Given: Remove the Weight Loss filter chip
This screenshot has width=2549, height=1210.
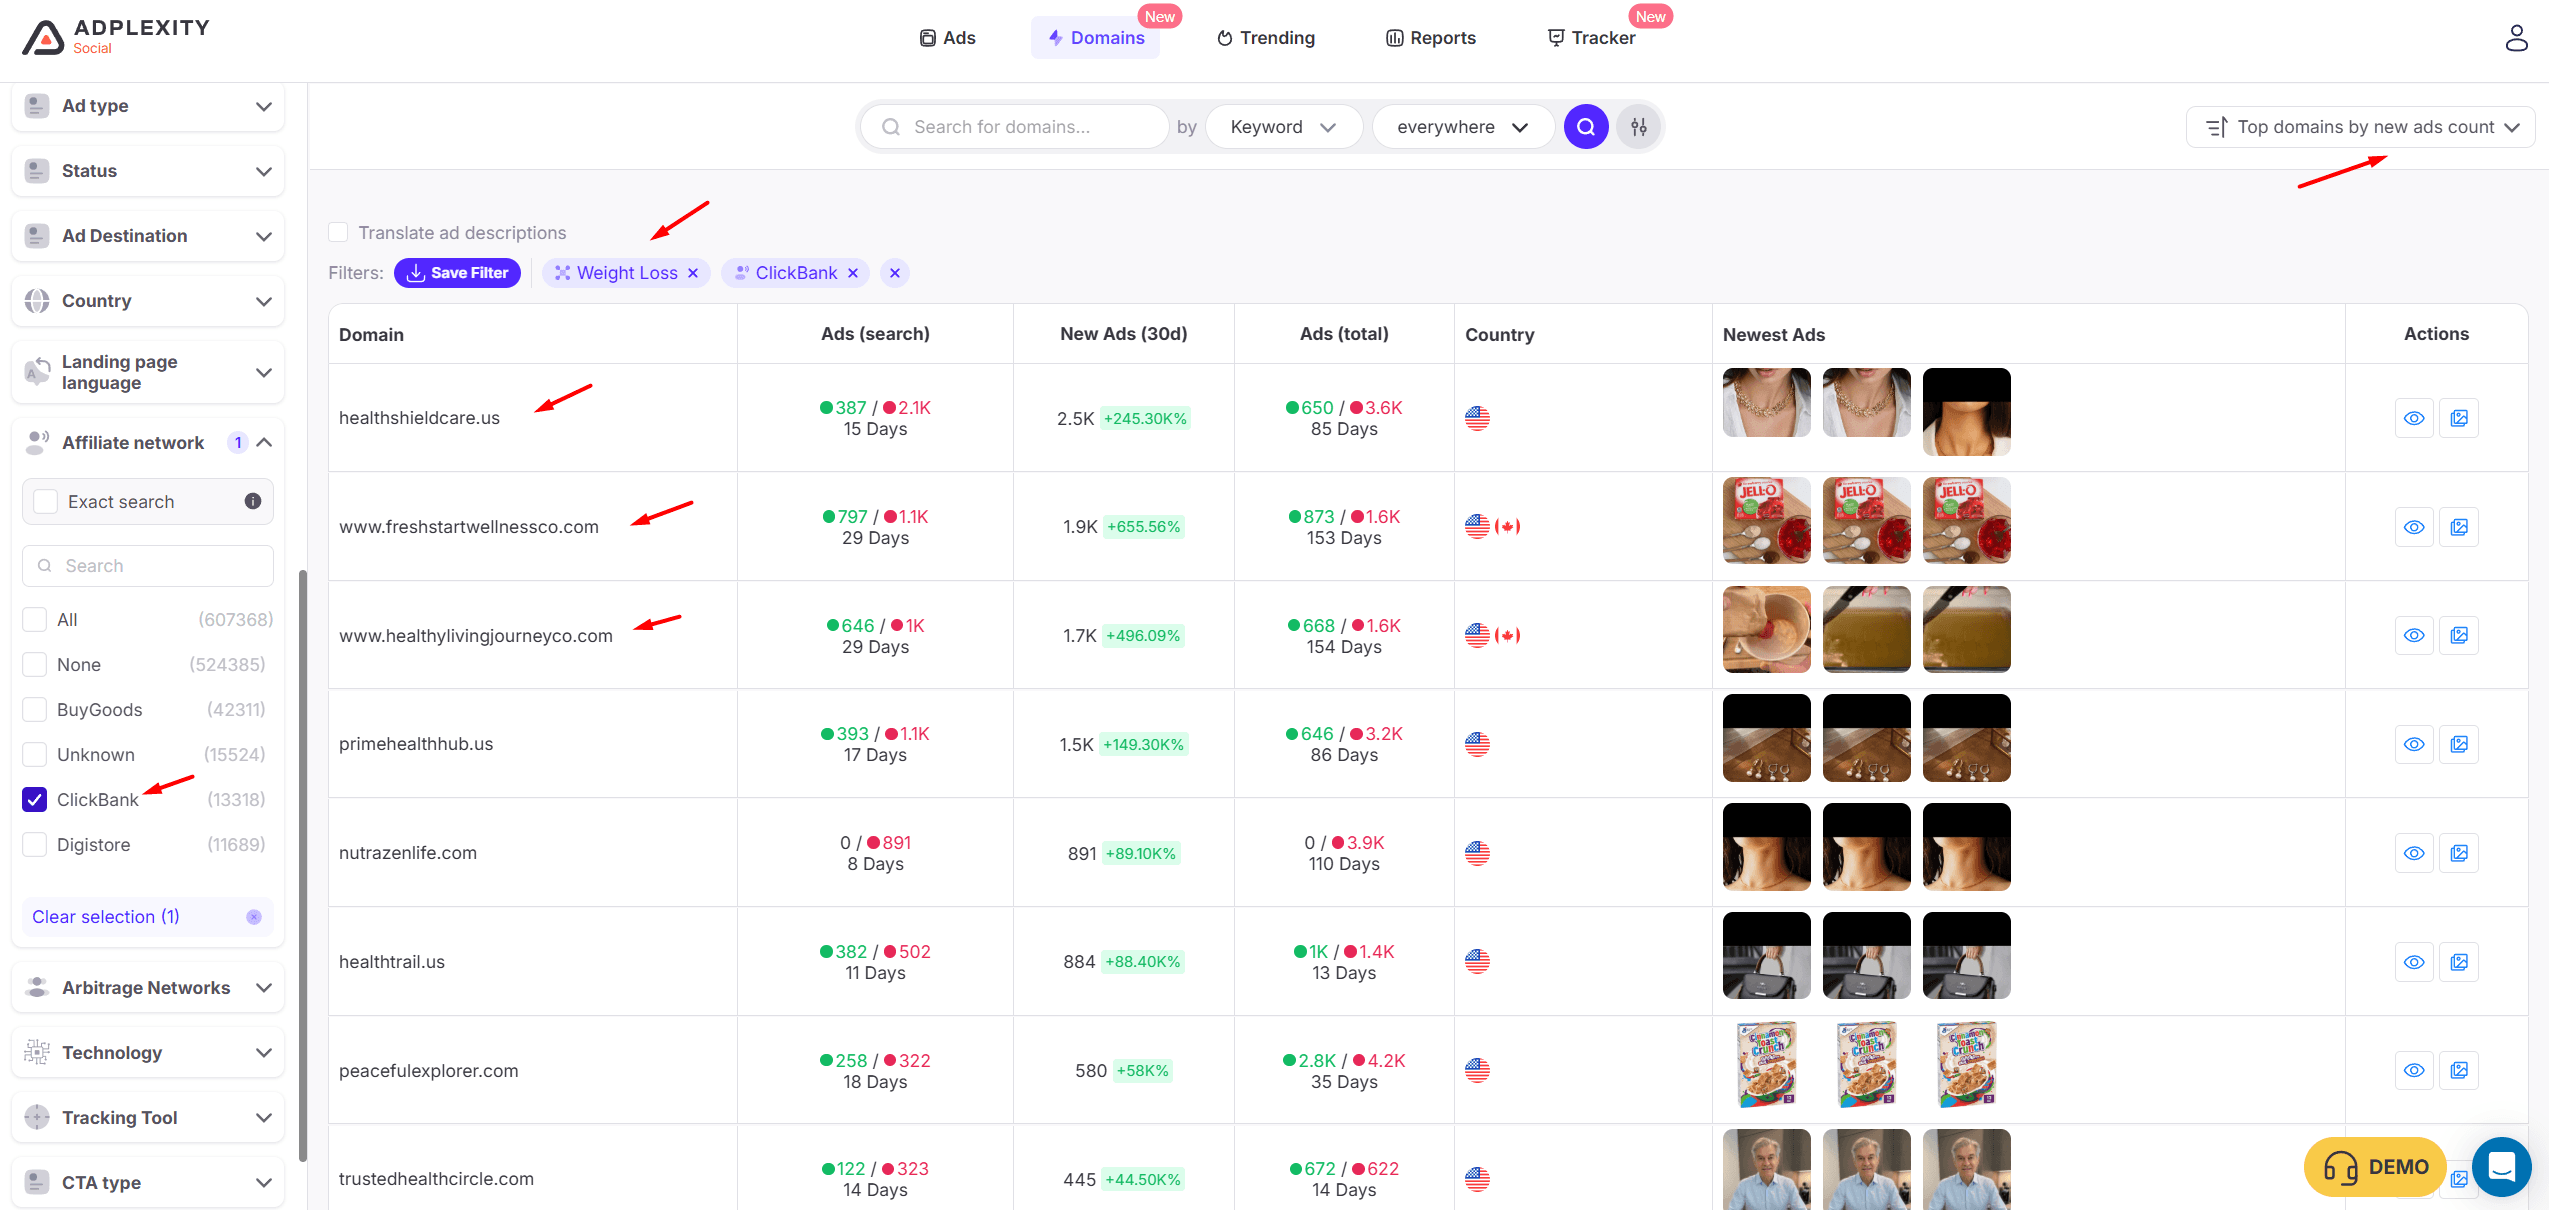Looking at the screenshot, I should (693, 273).
